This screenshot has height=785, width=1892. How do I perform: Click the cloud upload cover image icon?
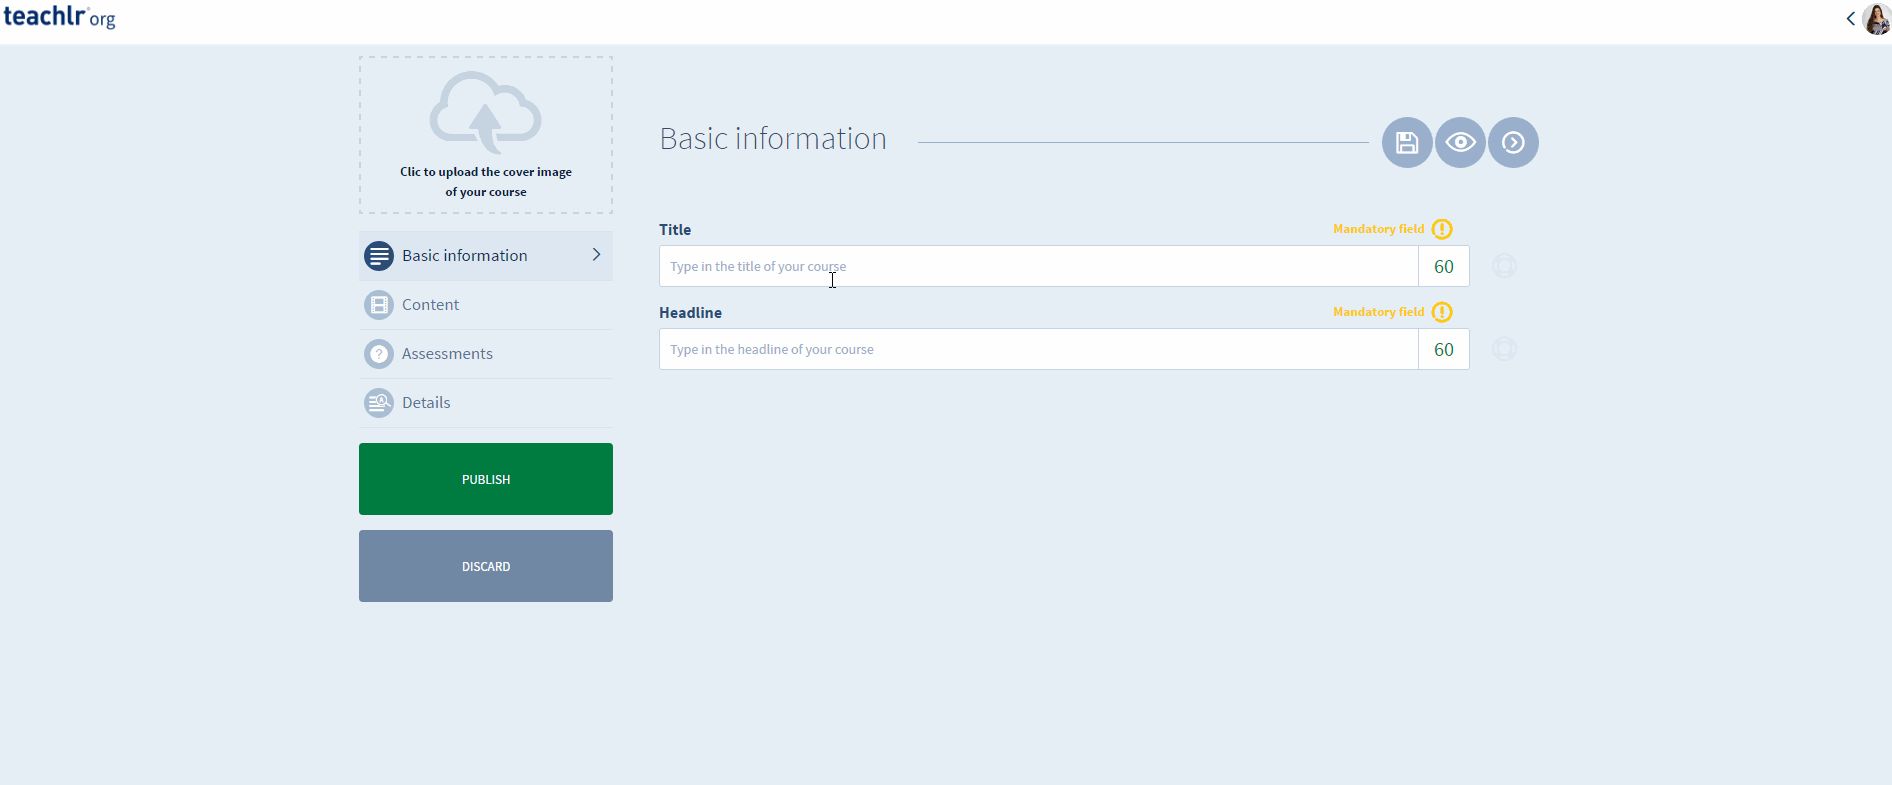pos(486,112)
